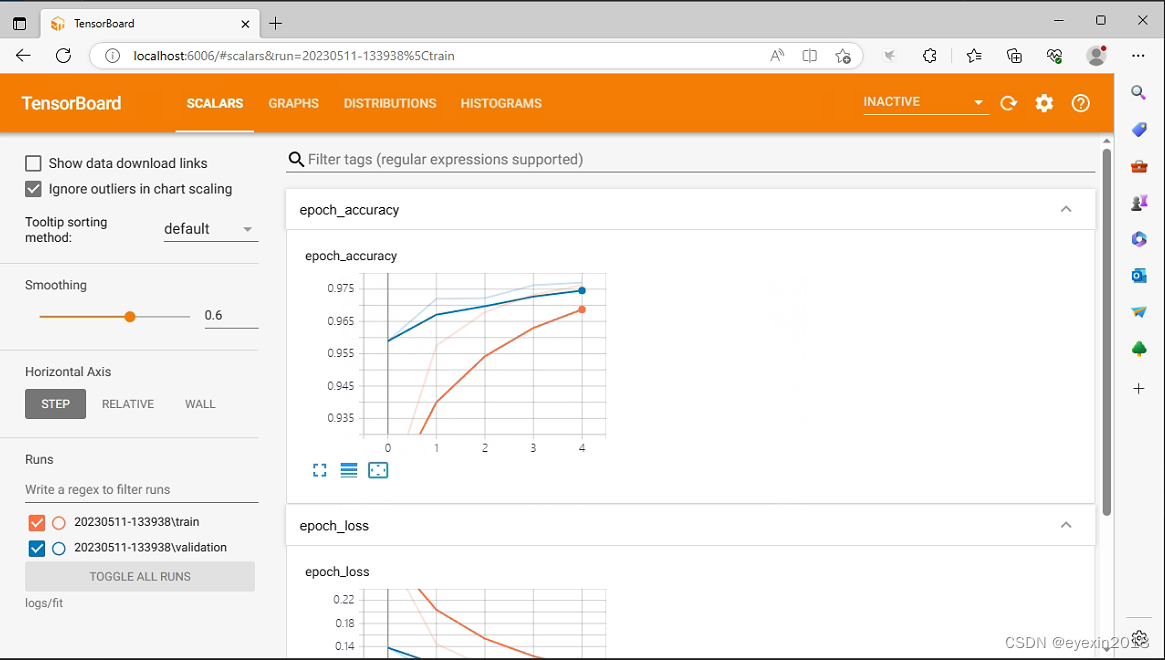This screenshot has height=660, width=1165.
Task: Click the Smoothing value field 0.6
Action: click(x=231, y=316)
